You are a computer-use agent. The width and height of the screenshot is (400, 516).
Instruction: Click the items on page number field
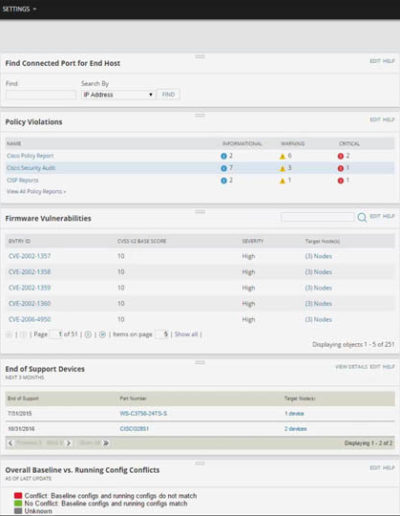click(162, 334)
